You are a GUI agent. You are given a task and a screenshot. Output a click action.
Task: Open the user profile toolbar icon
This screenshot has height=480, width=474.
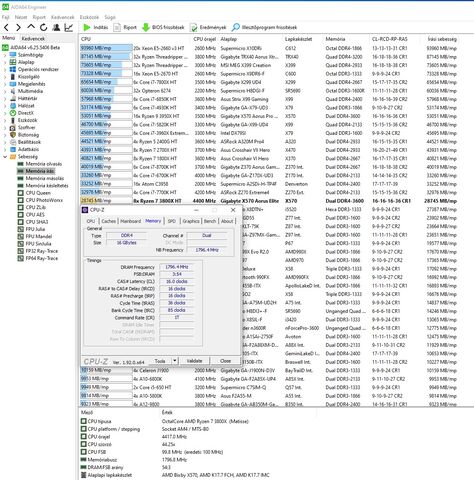(56, 27)
